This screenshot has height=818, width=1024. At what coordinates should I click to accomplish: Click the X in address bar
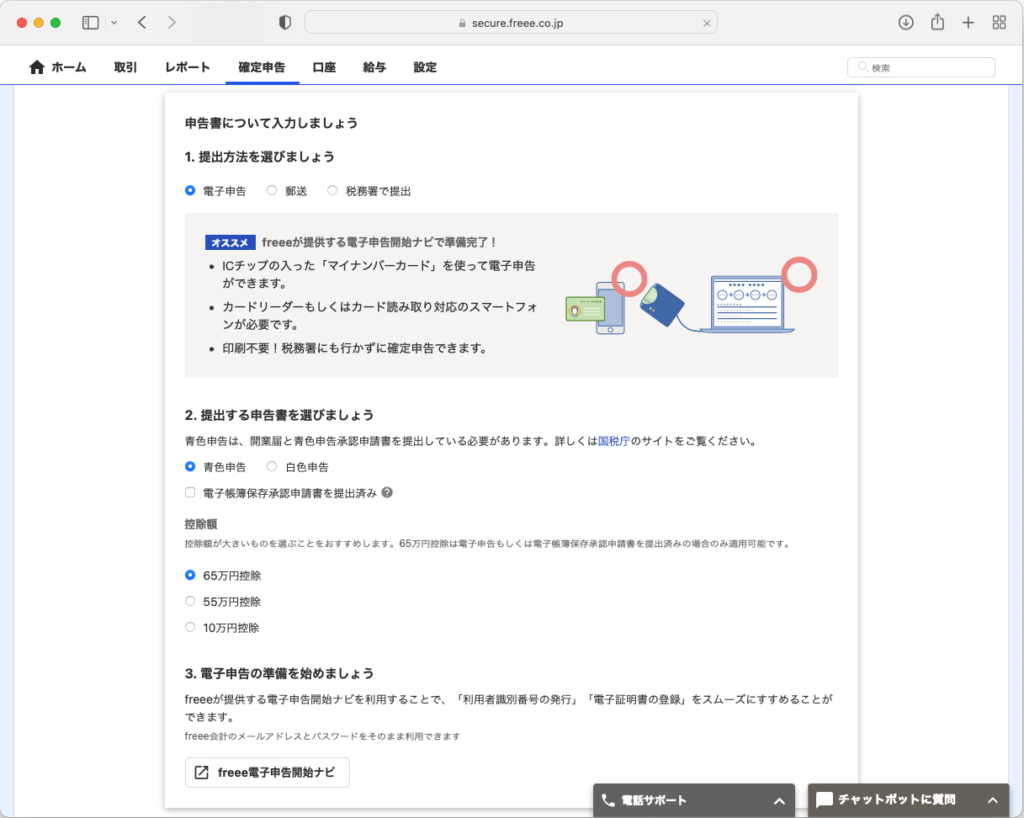[x=707, y=23]
